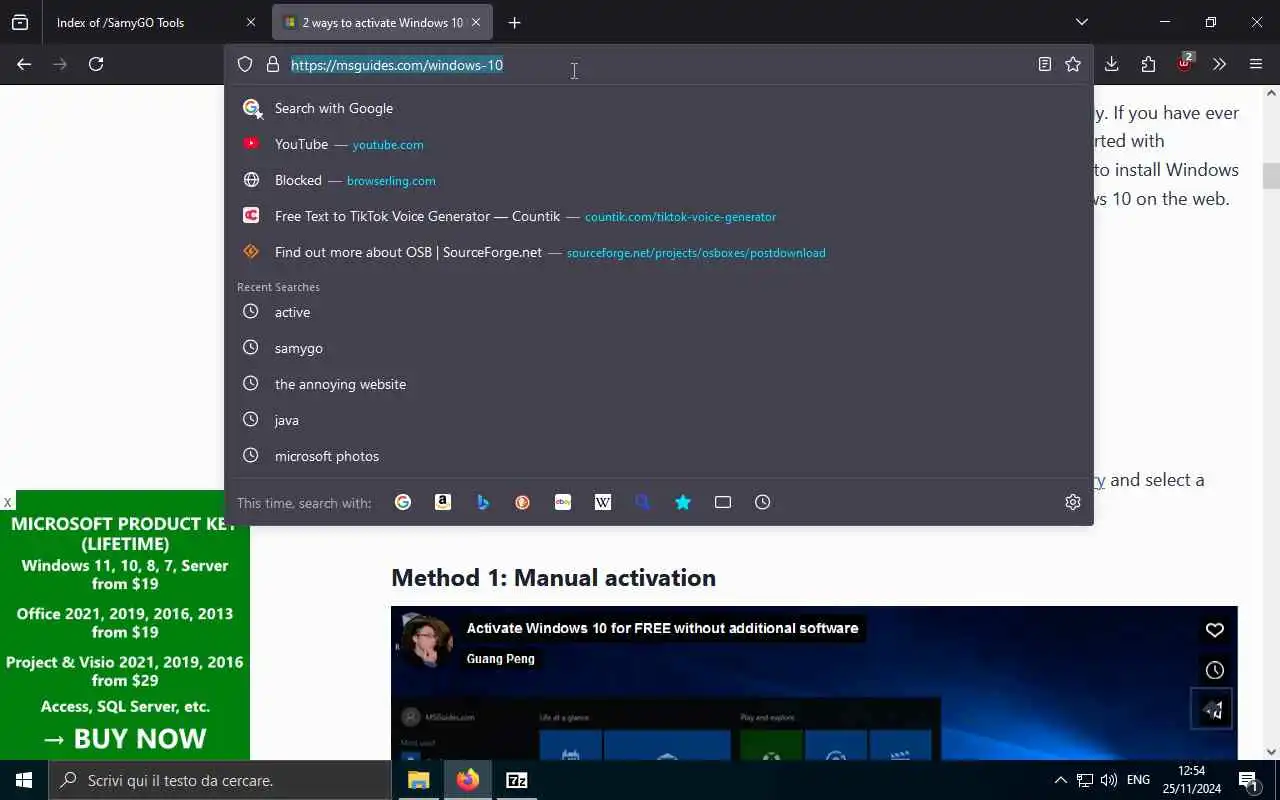The height and width of the screenshot is (800, 1280).
Task: Open 7-Zip from the taskbar
Action: [516, 780]
